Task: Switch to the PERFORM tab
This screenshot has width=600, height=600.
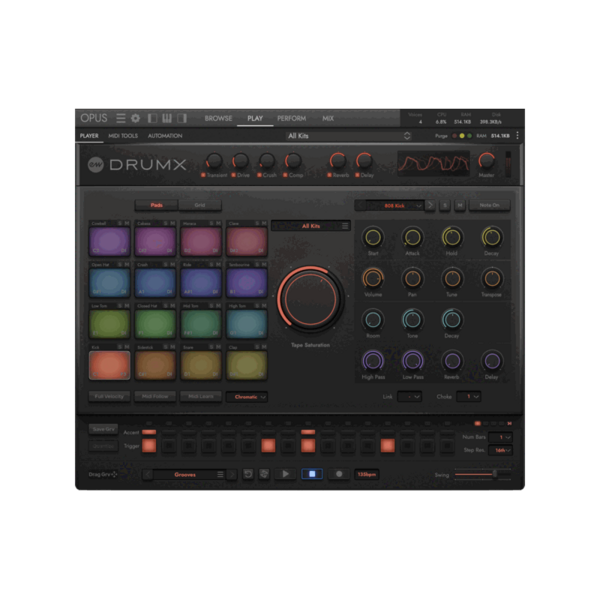Action: click(292, 119)
